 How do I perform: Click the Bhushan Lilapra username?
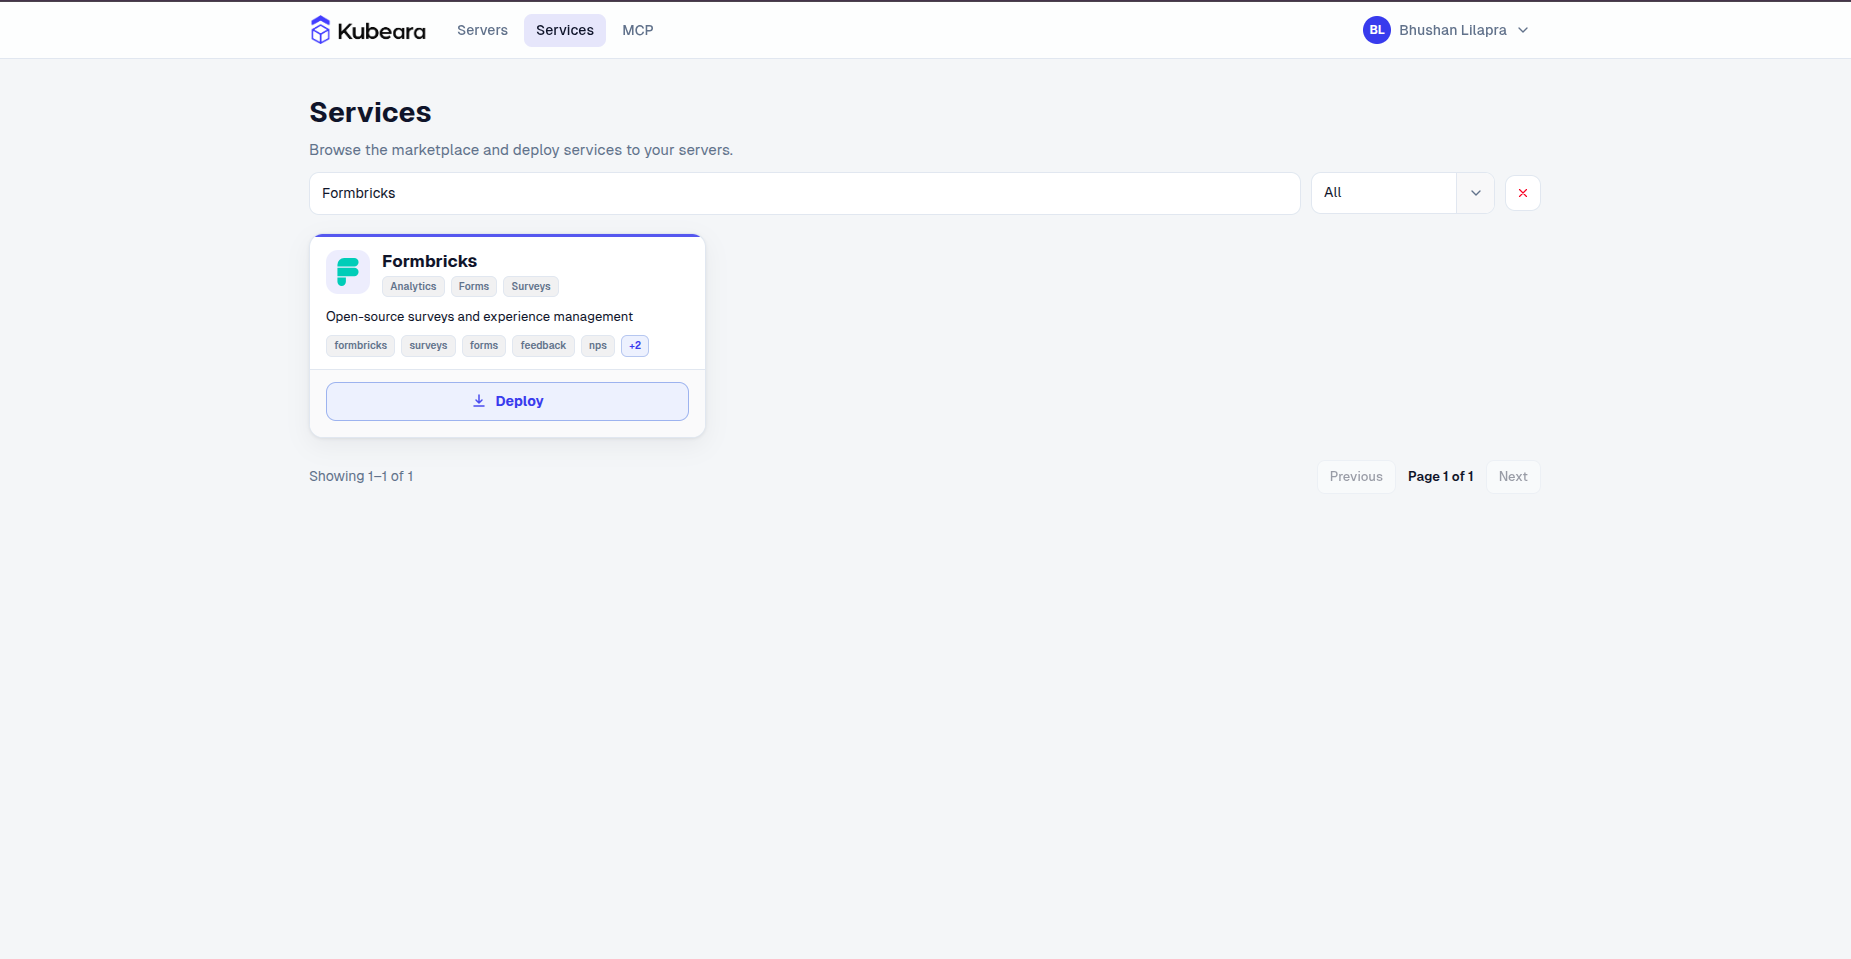click(x=1452, y=30)
